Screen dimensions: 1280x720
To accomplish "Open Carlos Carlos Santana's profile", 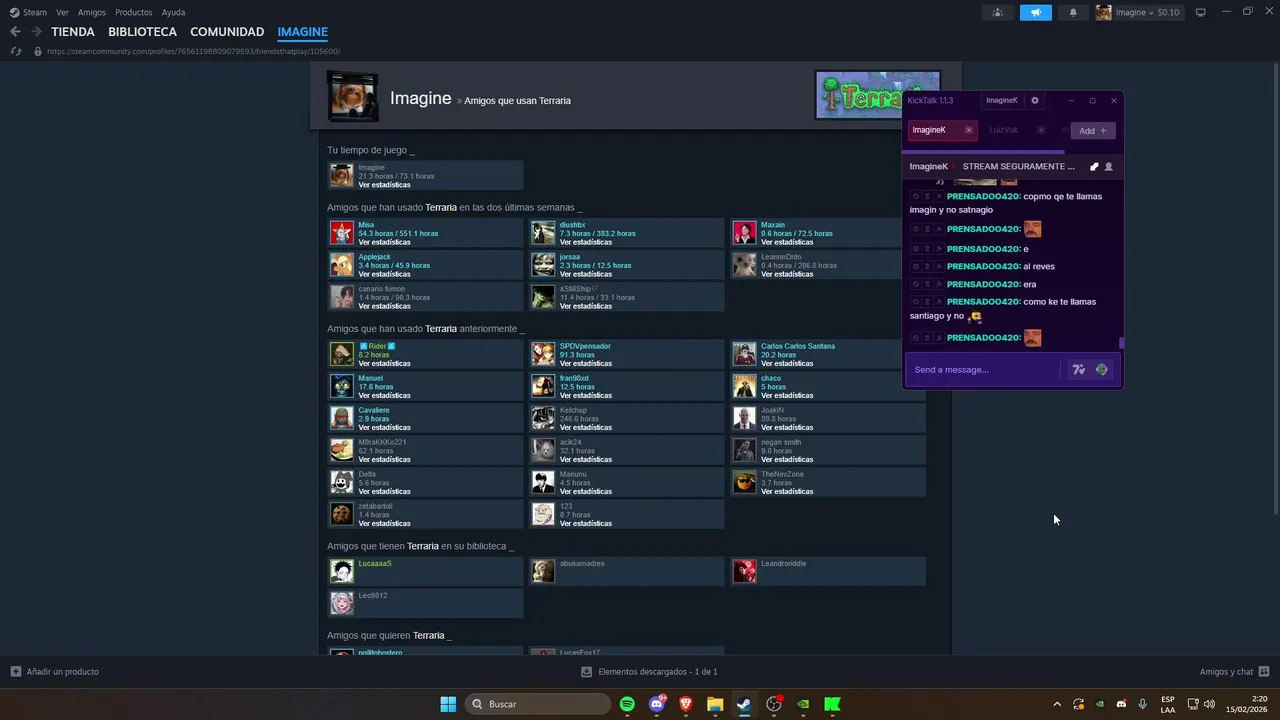I will point(798,346).
